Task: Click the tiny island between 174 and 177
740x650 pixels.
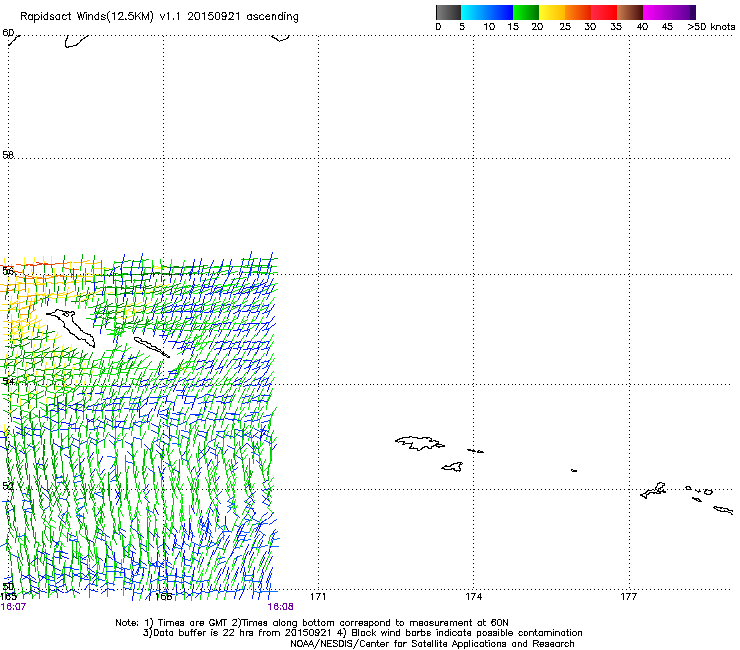Action: click(x=574, y=471)
